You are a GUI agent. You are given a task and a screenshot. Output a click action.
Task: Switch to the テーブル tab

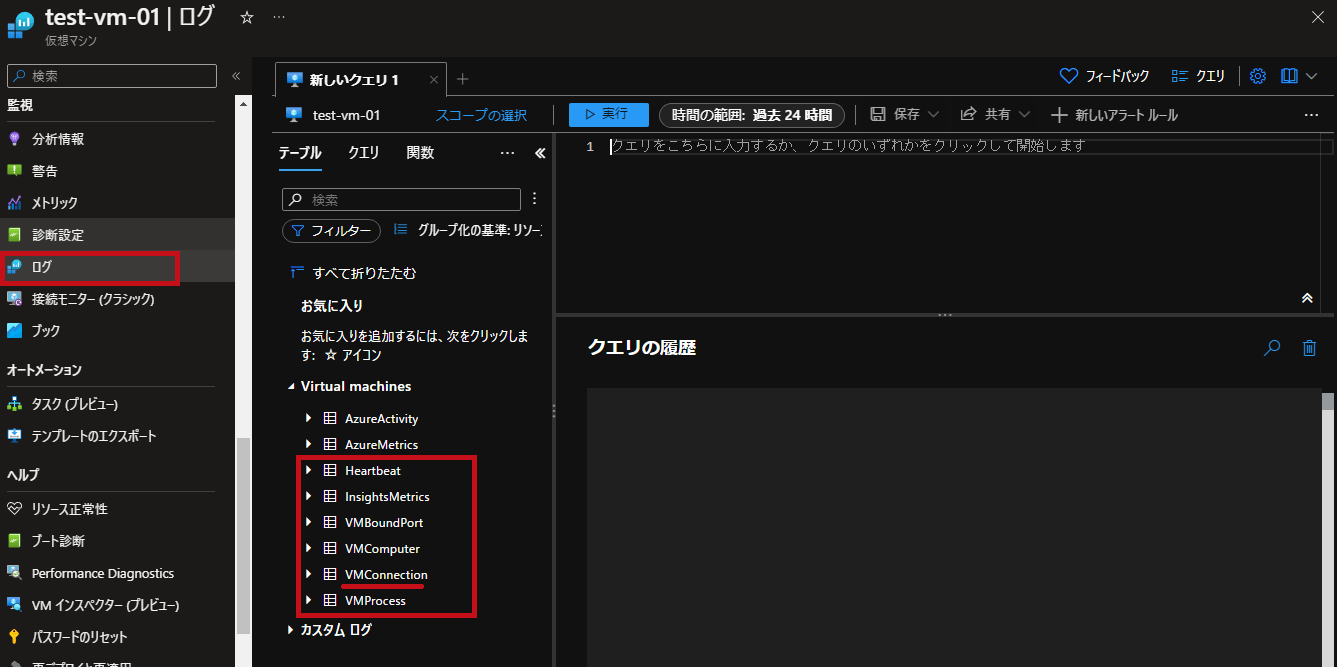[x=299, y=153]
